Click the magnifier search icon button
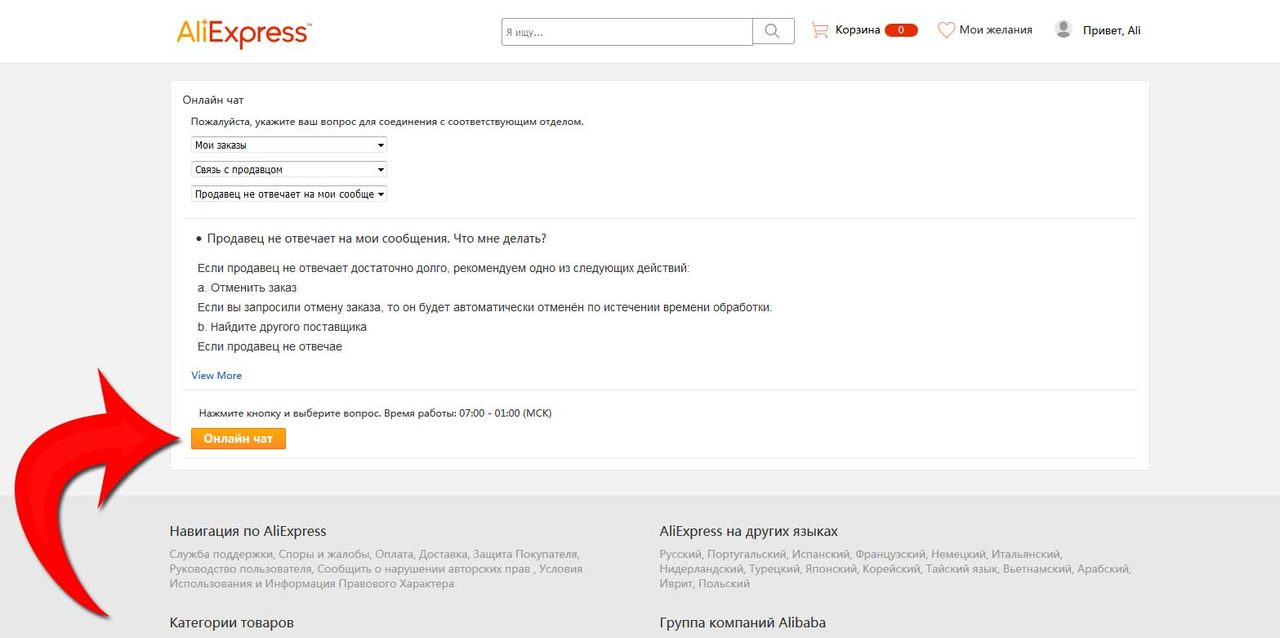The height and width of the screenshot is (638, 1280). click(773, 31)
